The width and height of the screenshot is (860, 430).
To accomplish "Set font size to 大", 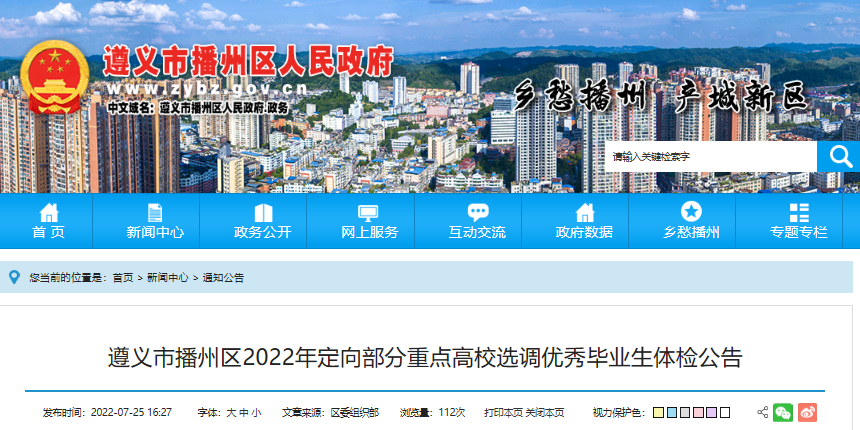I will pos(230,412).
